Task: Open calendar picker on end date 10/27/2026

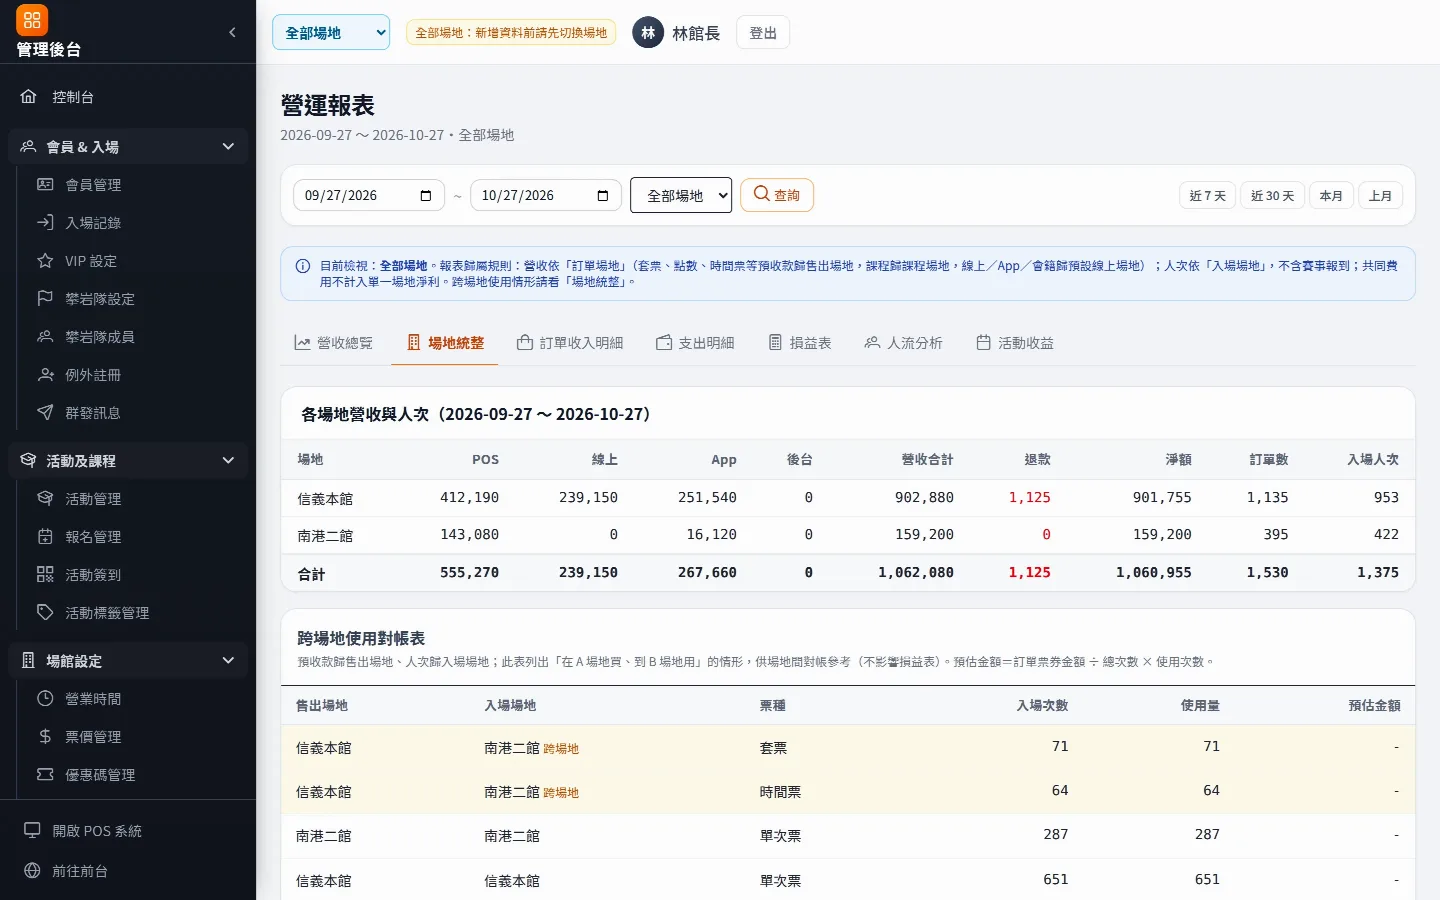Action: [603, 196]
